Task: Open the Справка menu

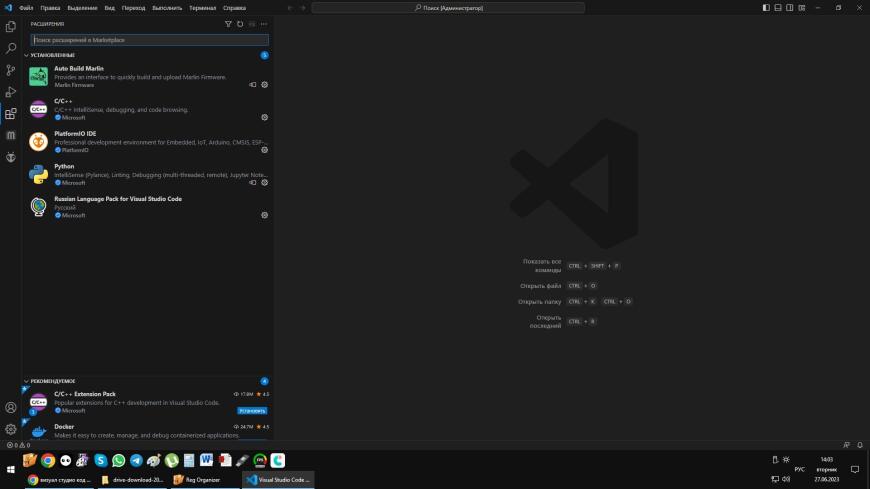Action: coord(234,8)
